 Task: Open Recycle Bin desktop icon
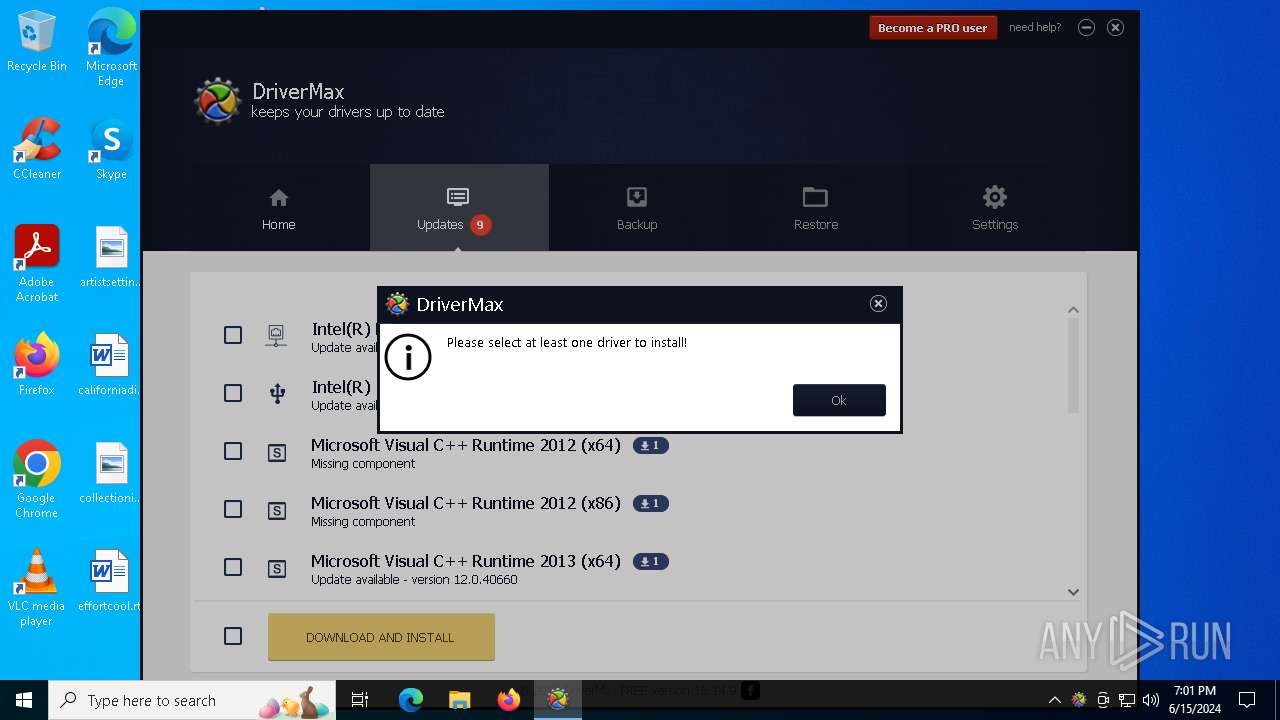point(37,42)
